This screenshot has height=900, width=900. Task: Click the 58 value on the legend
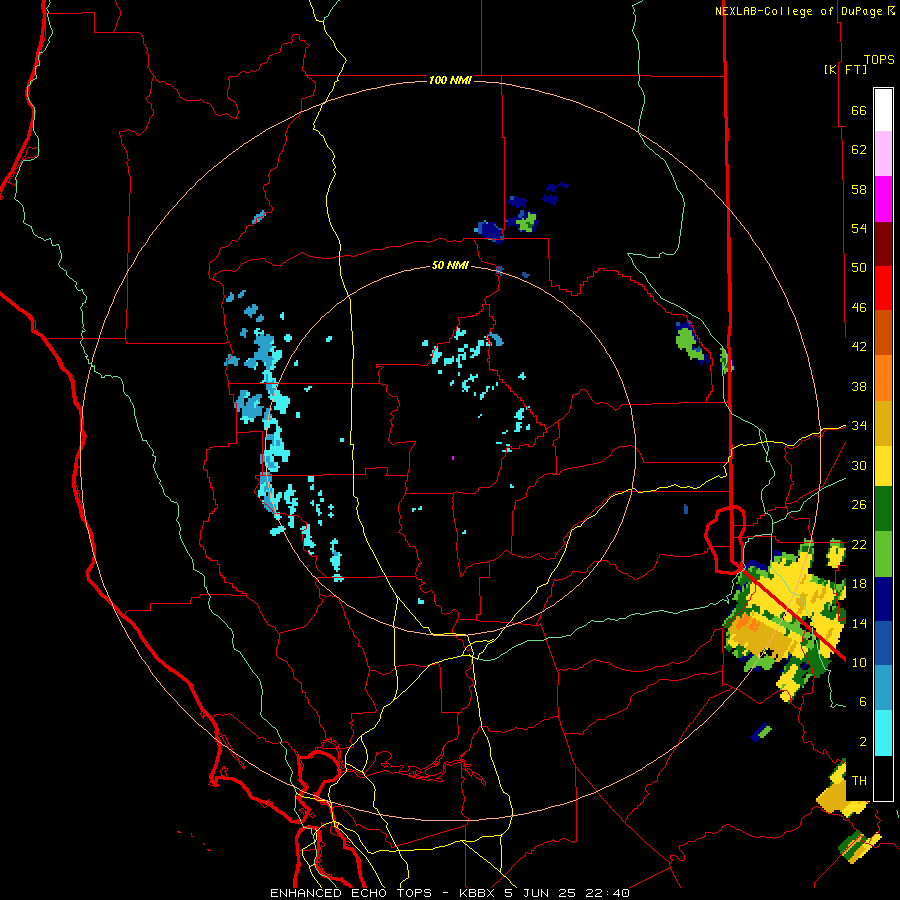(859, 189)
